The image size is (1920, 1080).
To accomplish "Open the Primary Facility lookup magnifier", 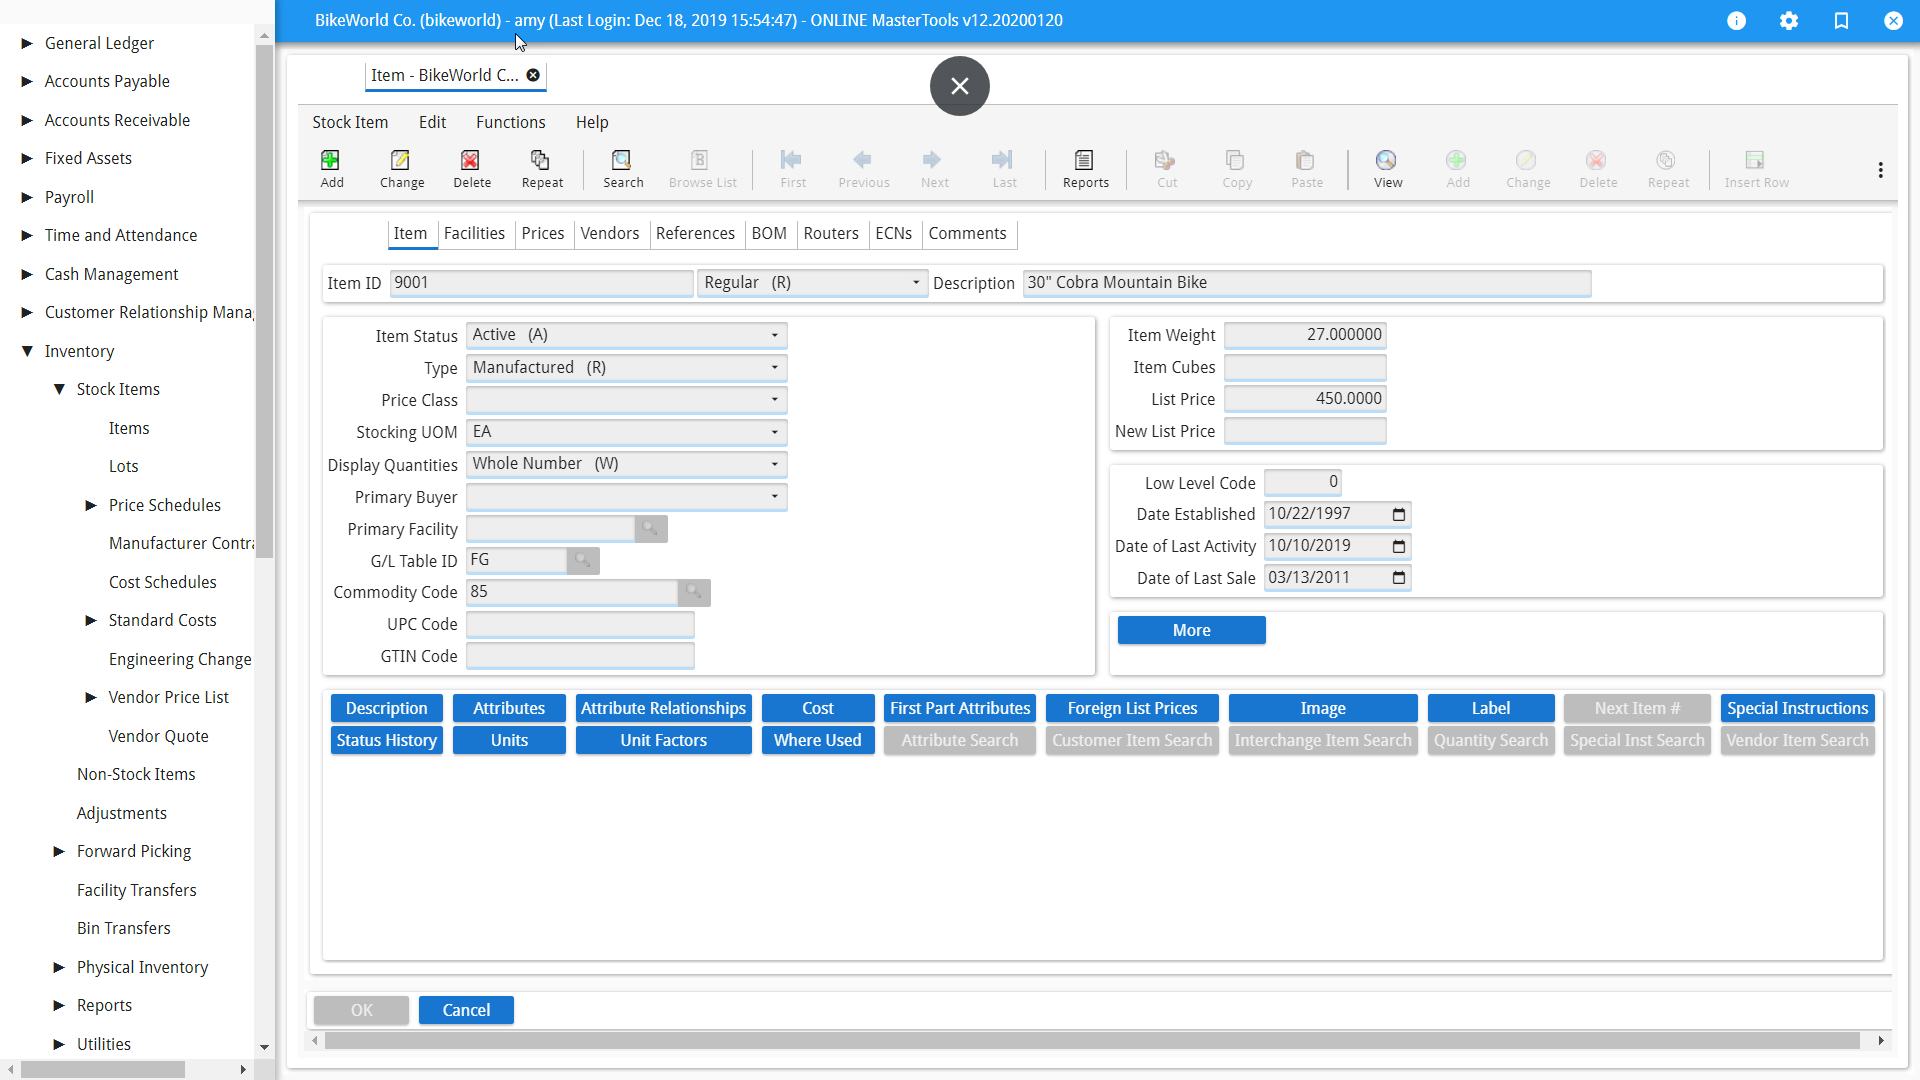I will 650,529.
